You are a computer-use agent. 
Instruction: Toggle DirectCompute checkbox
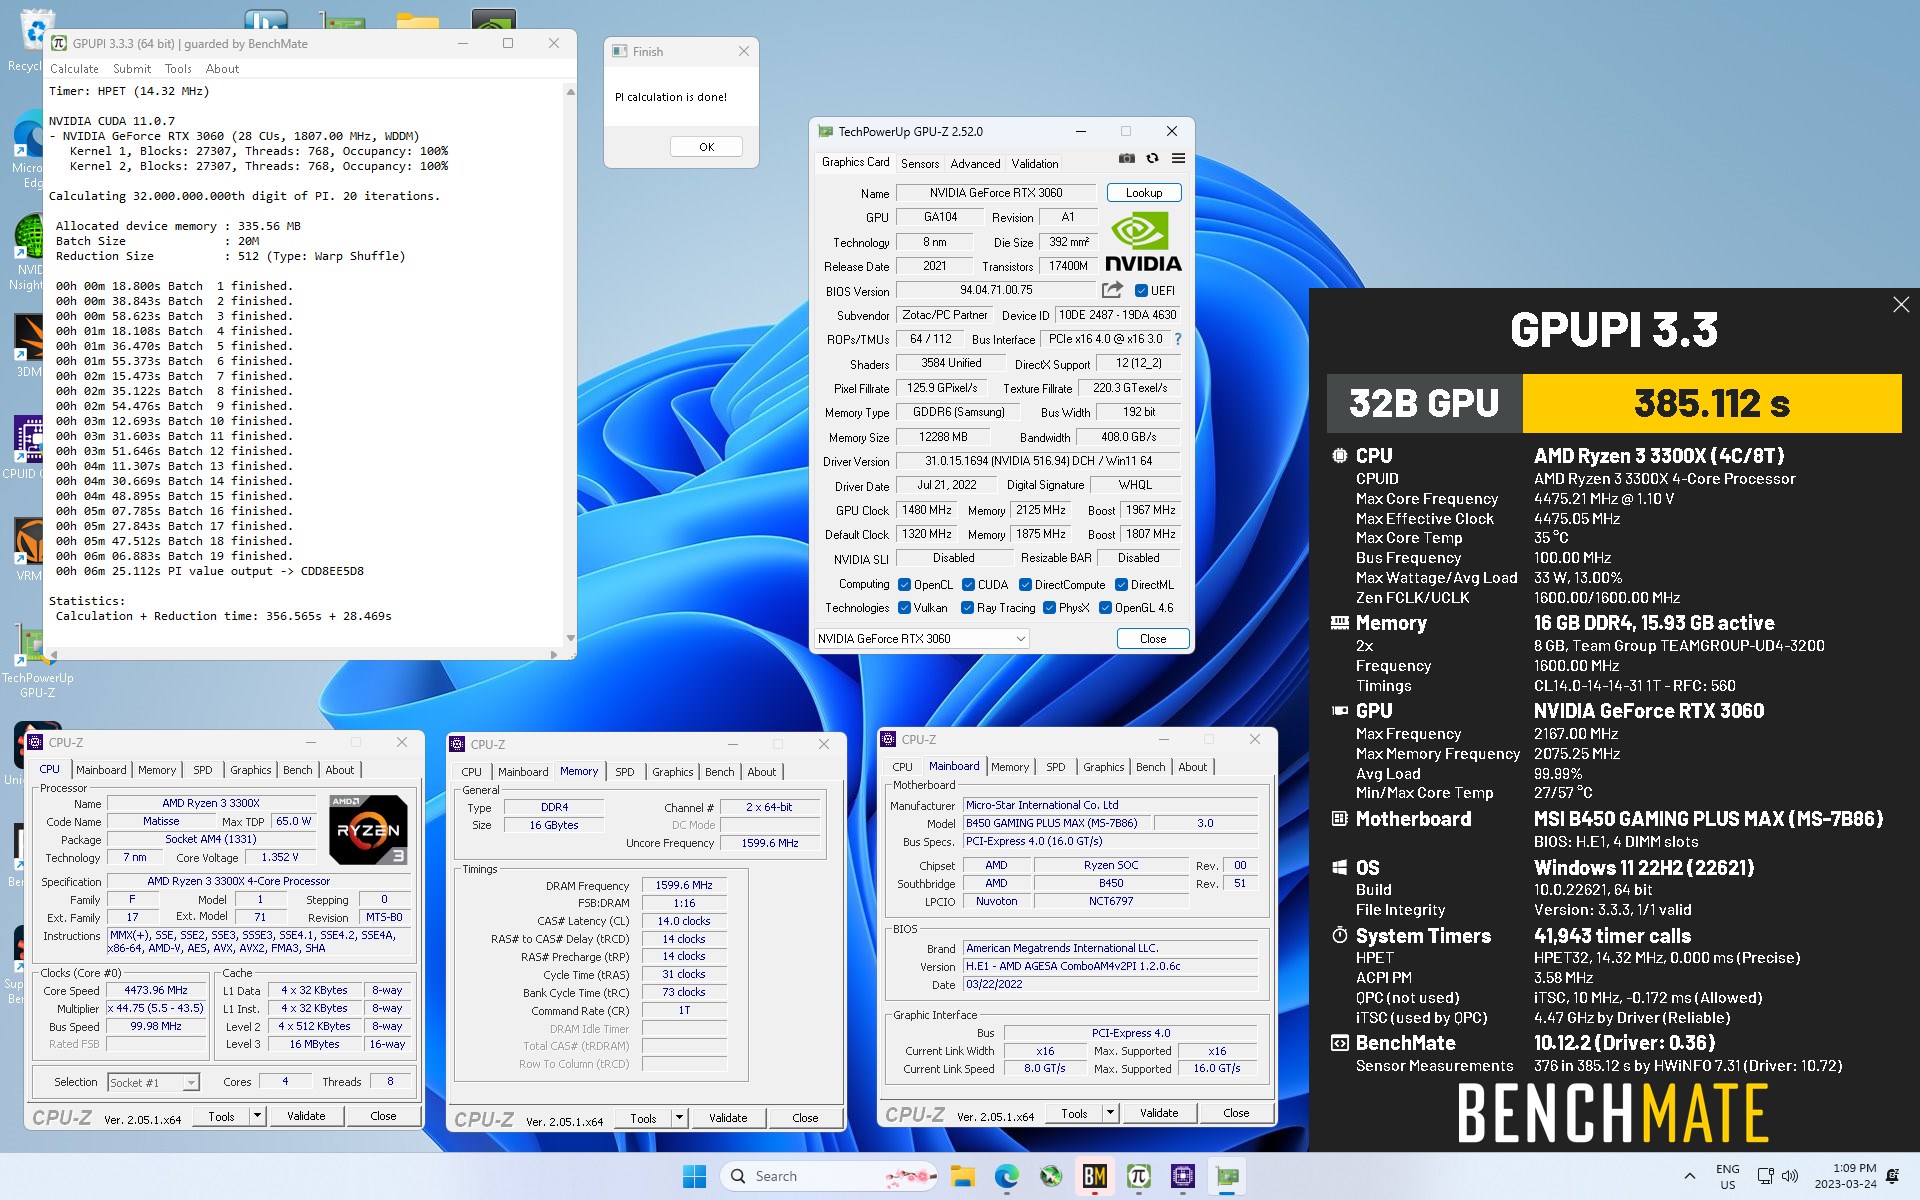(x=1025, y=585)
